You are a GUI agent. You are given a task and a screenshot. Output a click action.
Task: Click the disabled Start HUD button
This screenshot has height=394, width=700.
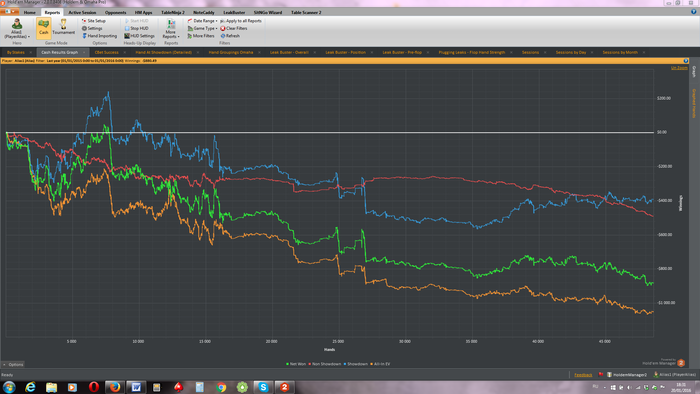[x=137, y=21]
